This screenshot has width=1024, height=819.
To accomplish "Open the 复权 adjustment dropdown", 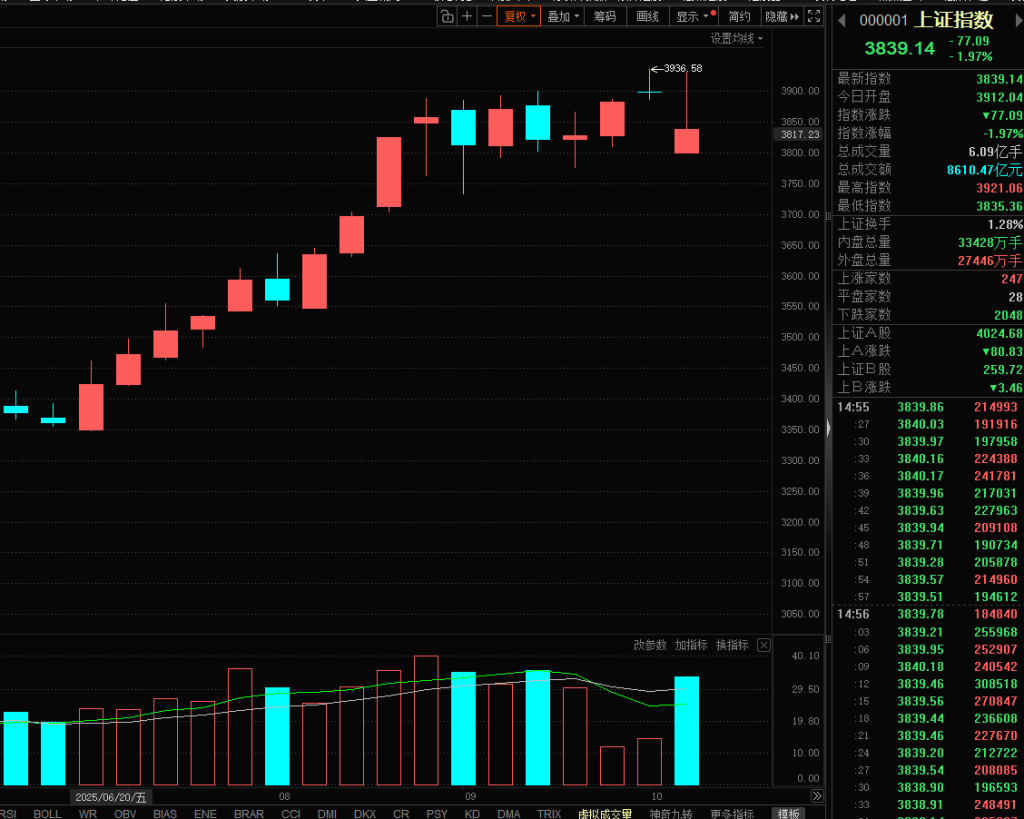I will coord(519,16).
